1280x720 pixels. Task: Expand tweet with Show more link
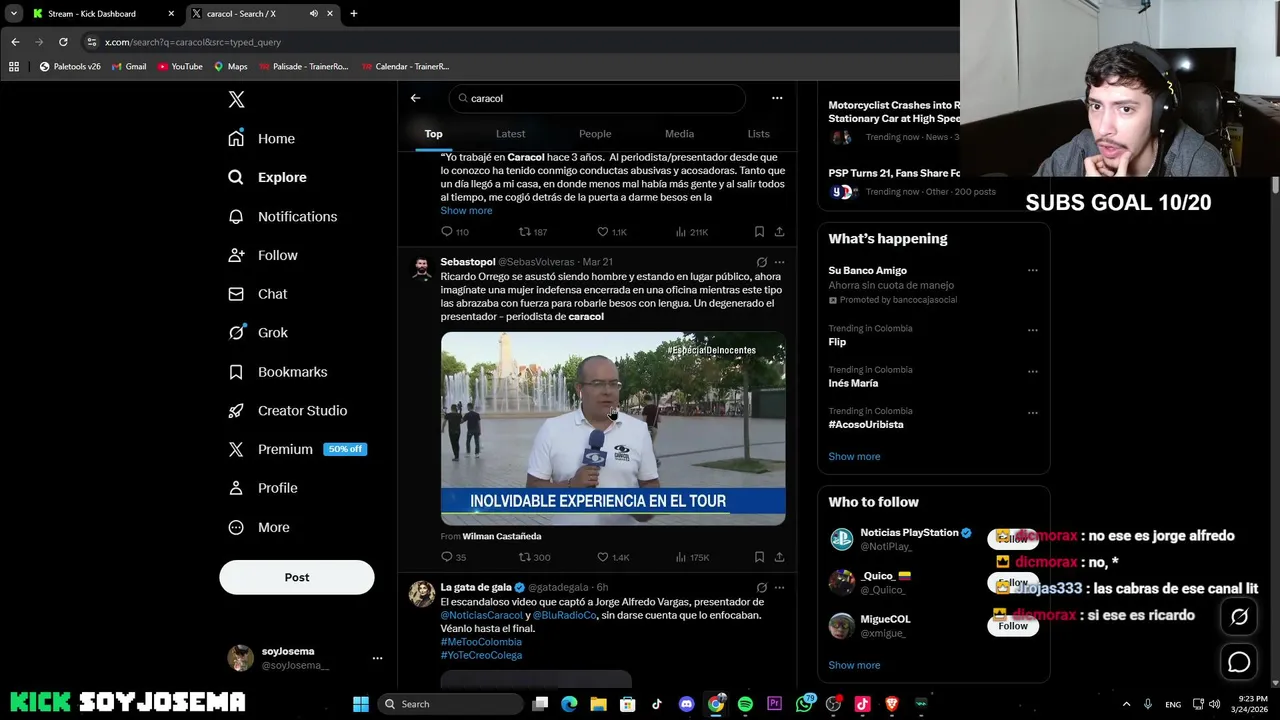[x=466, y=211]
